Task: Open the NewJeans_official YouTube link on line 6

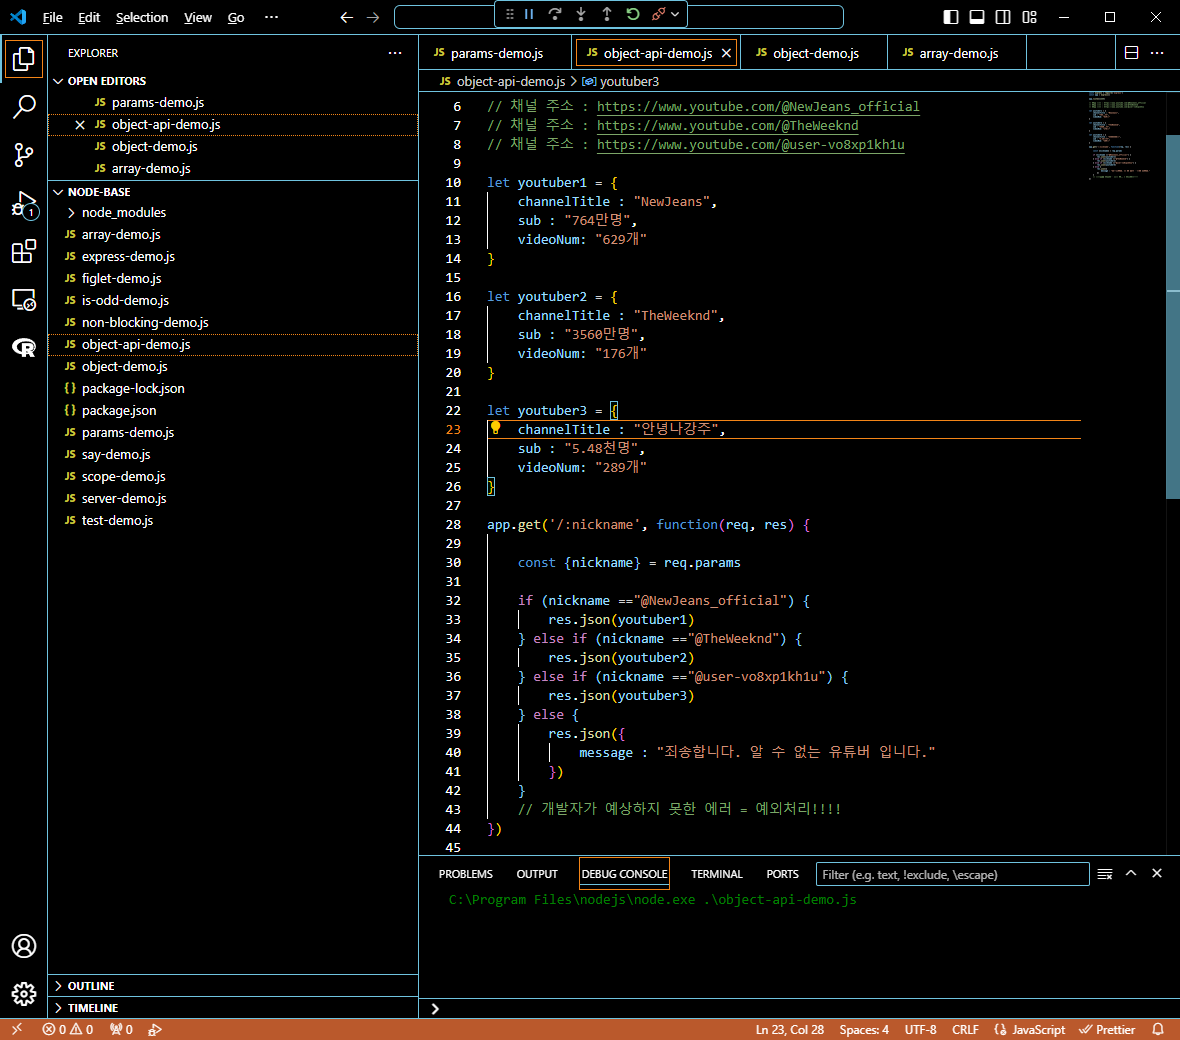Action: pos(758,106)
